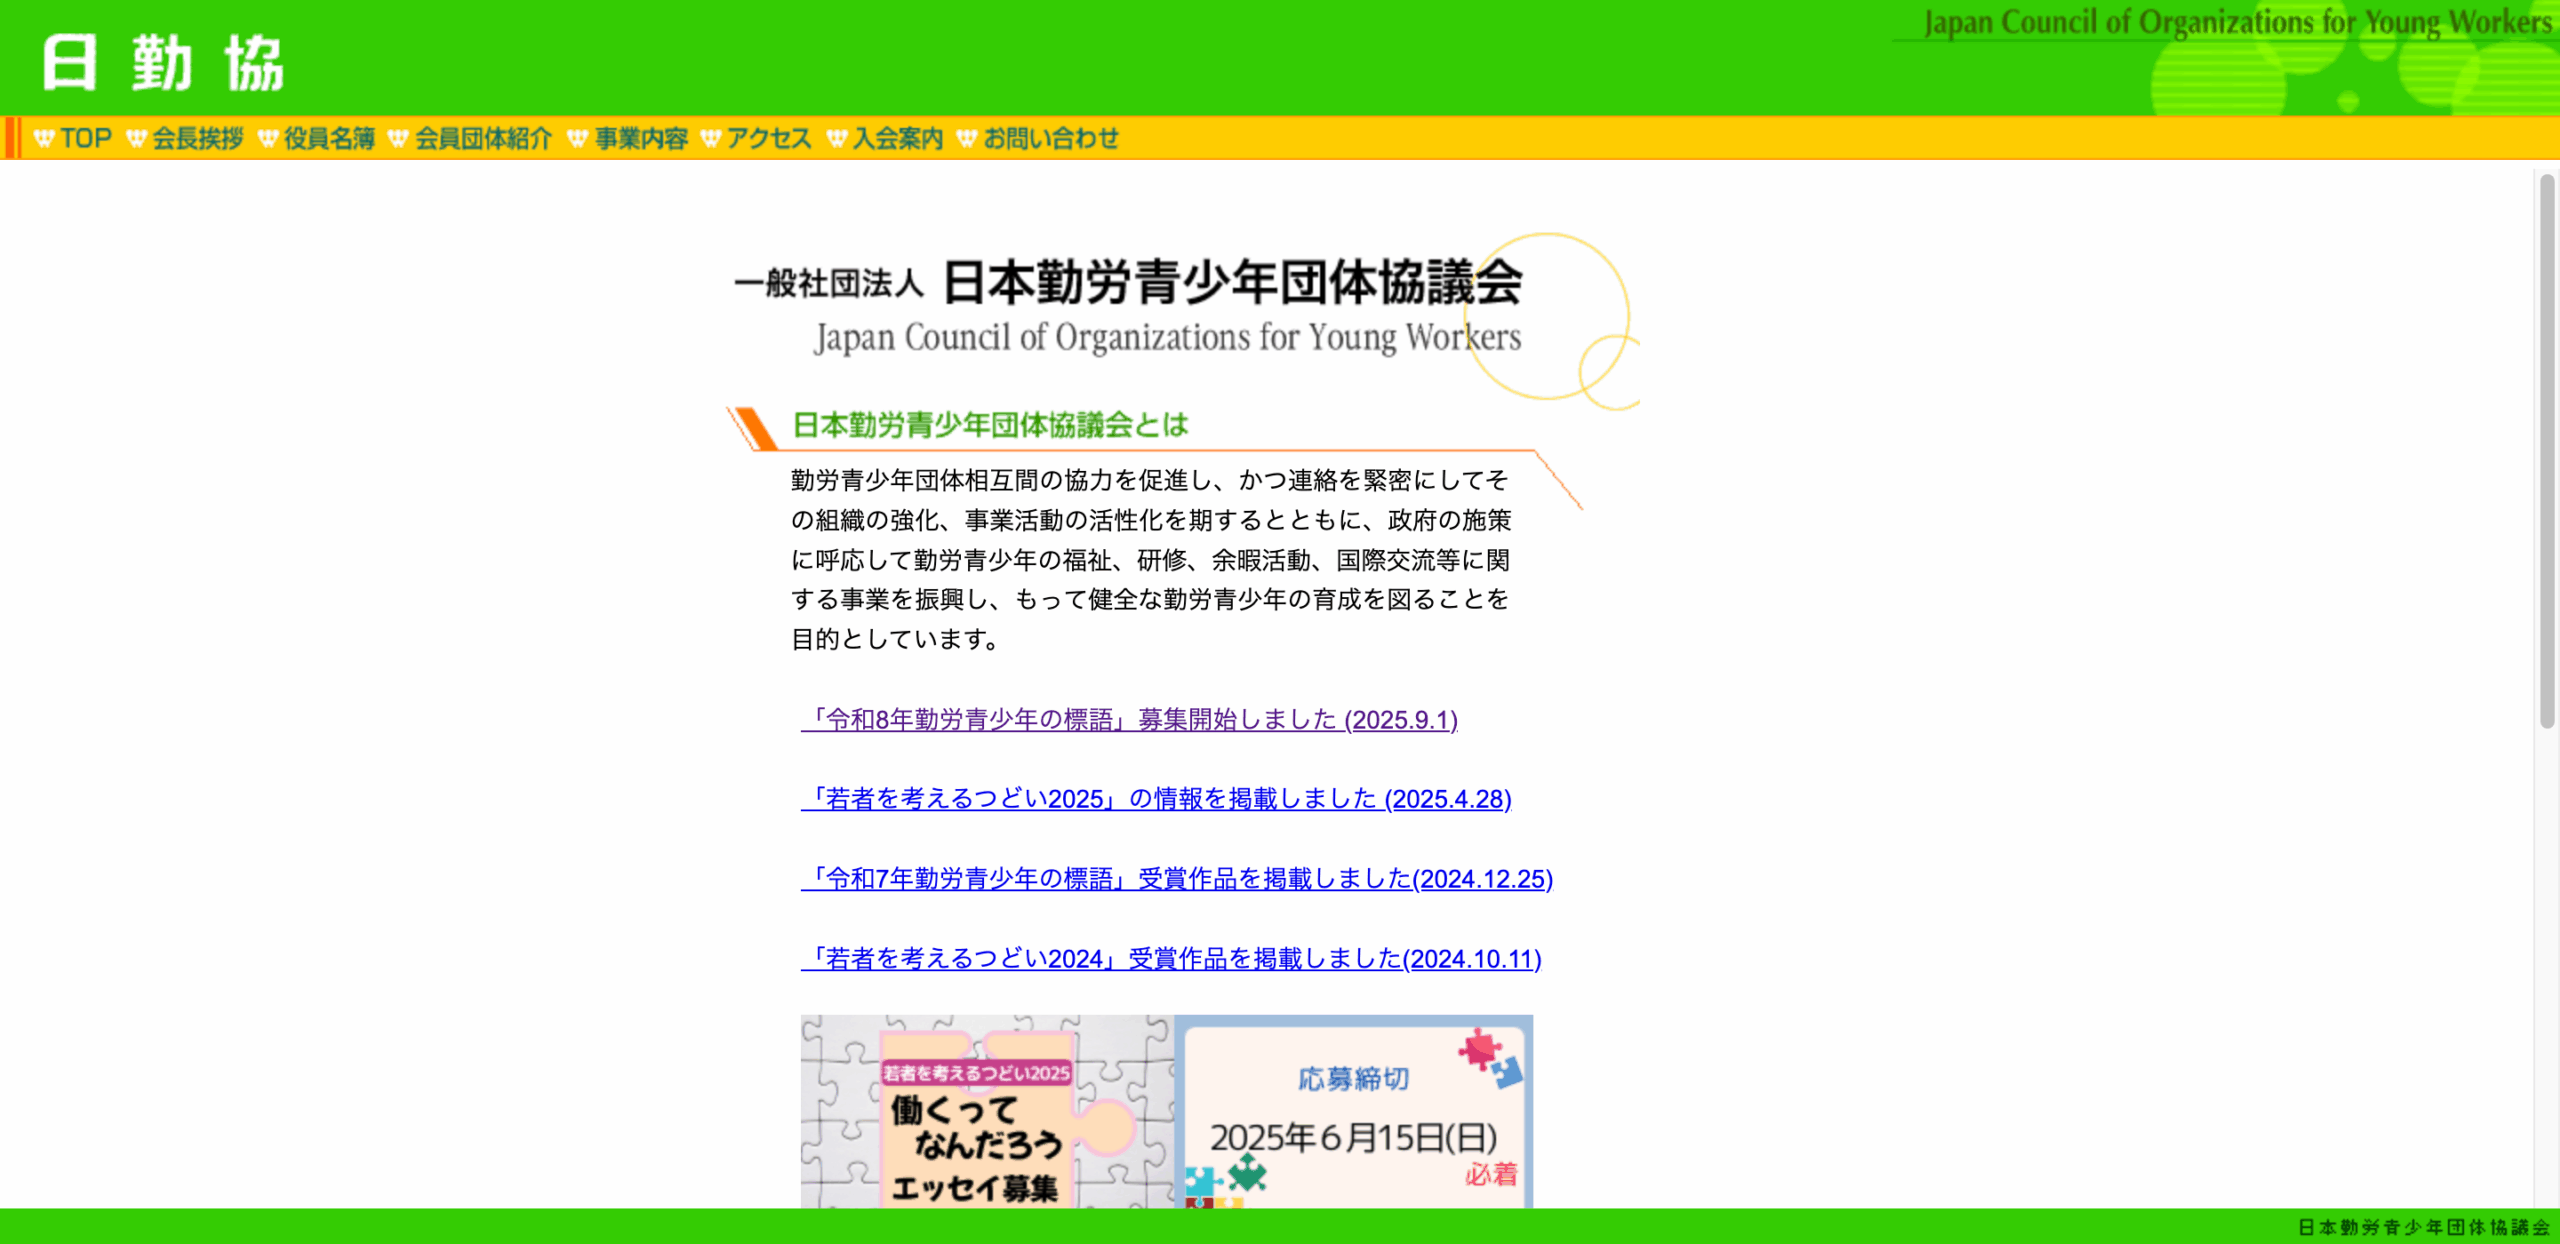The height and width of the screenshot is (1244, 2560).
Task: Click the paw icon beside お問い合わせ
Action: click(966, 138)
